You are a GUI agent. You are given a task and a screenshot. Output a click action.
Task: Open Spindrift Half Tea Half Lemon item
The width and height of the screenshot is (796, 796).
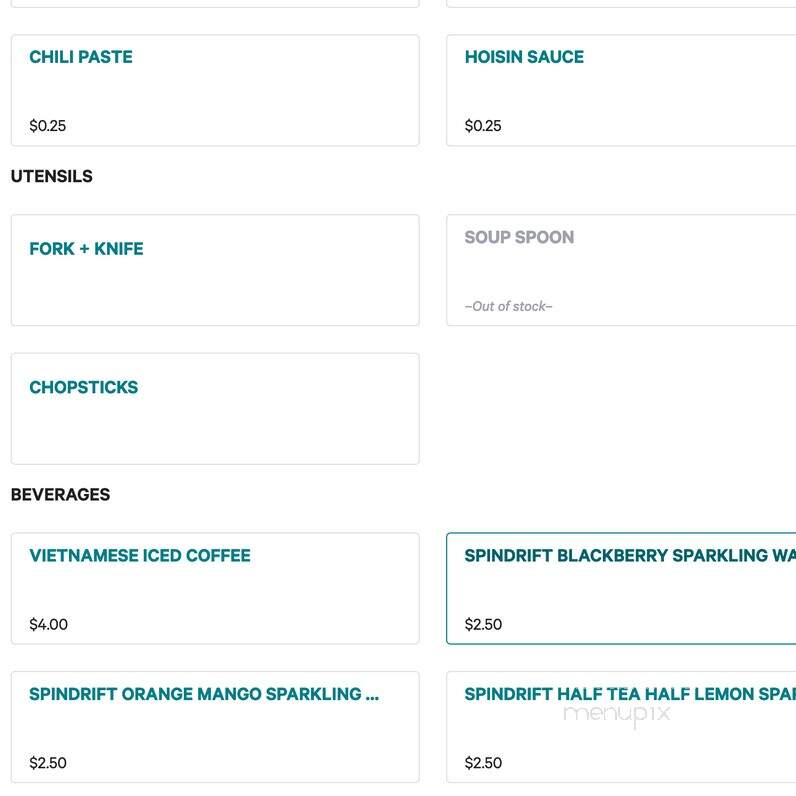pos(621,727)
